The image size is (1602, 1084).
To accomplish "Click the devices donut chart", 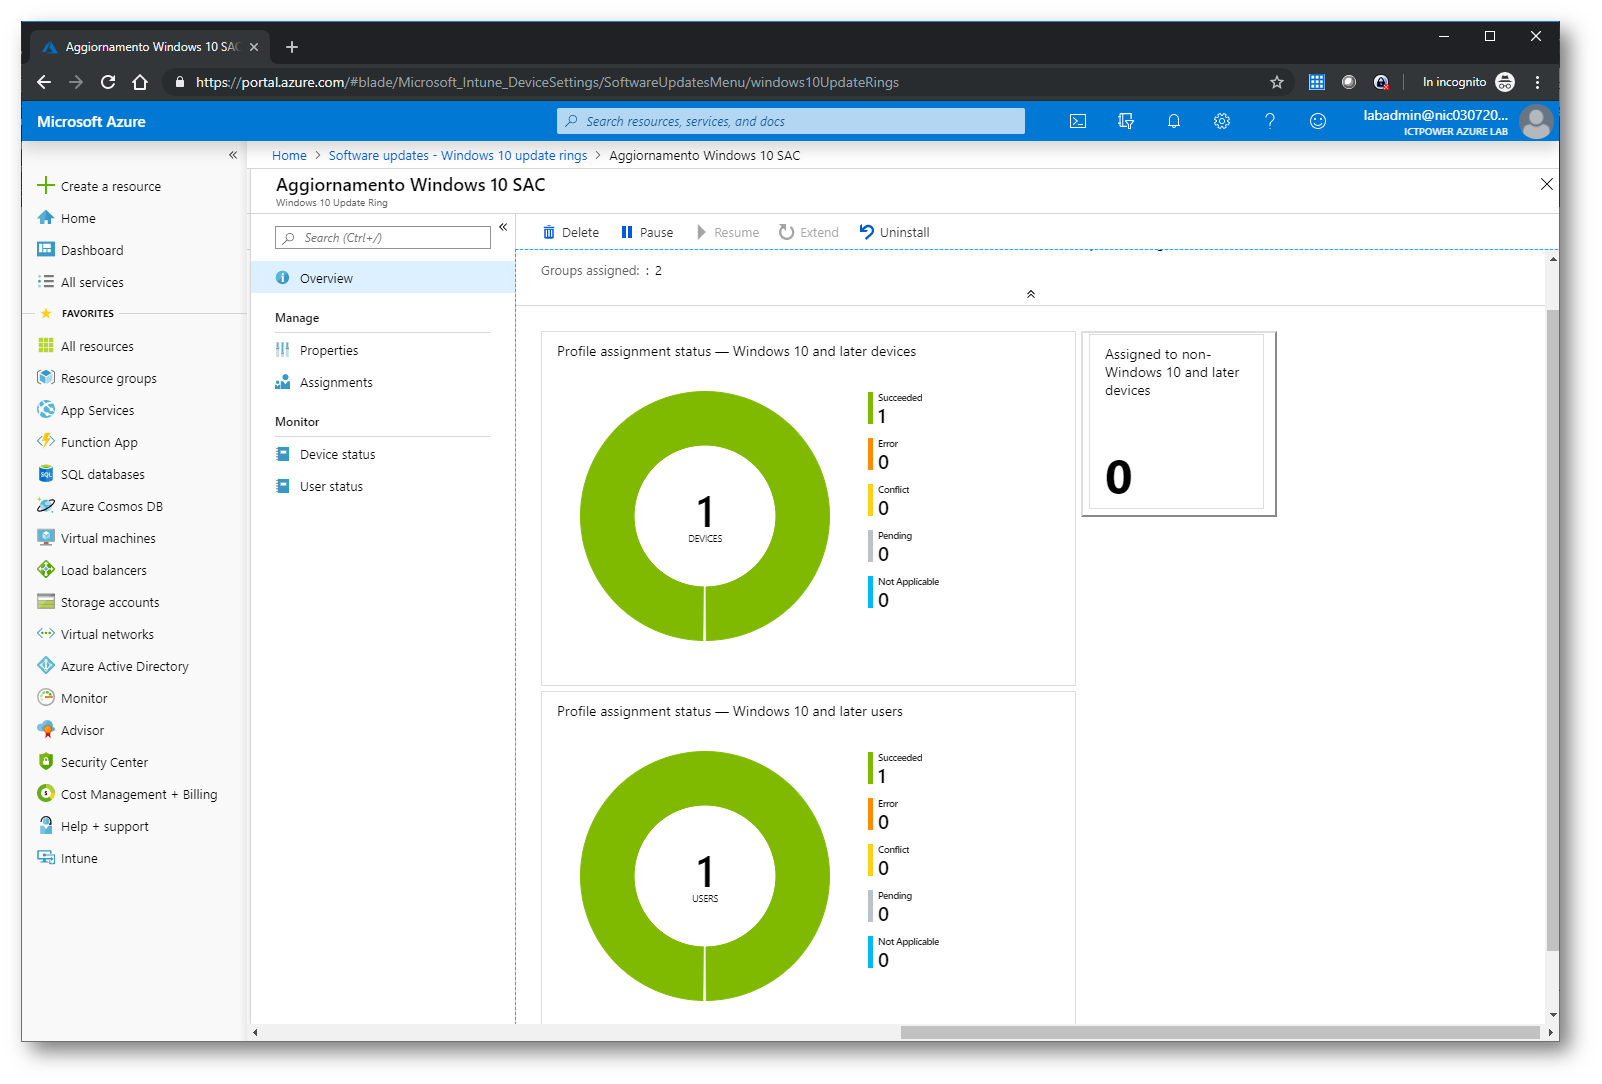I will (705, 516).
